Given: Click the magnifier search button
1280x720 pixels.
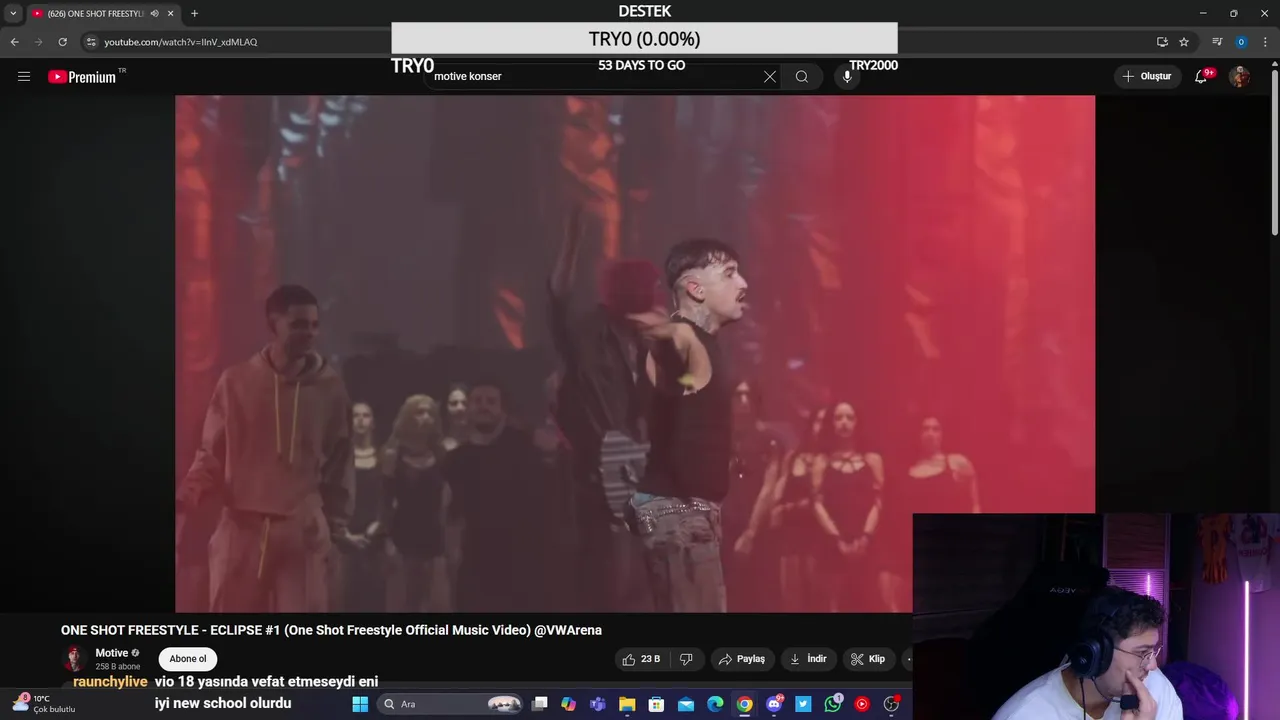Looking at the screenshot, I should click(802, 76).
